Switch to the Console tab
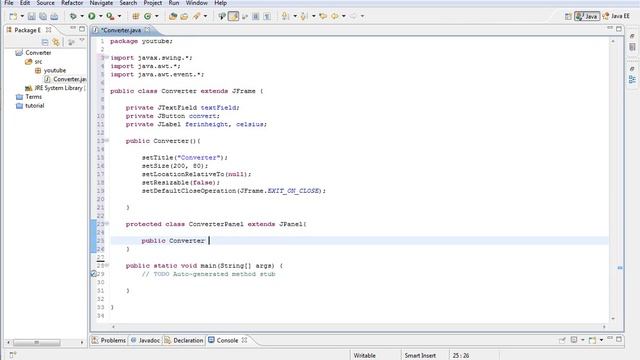Screen dimensions: 640x360 [227, 340]
